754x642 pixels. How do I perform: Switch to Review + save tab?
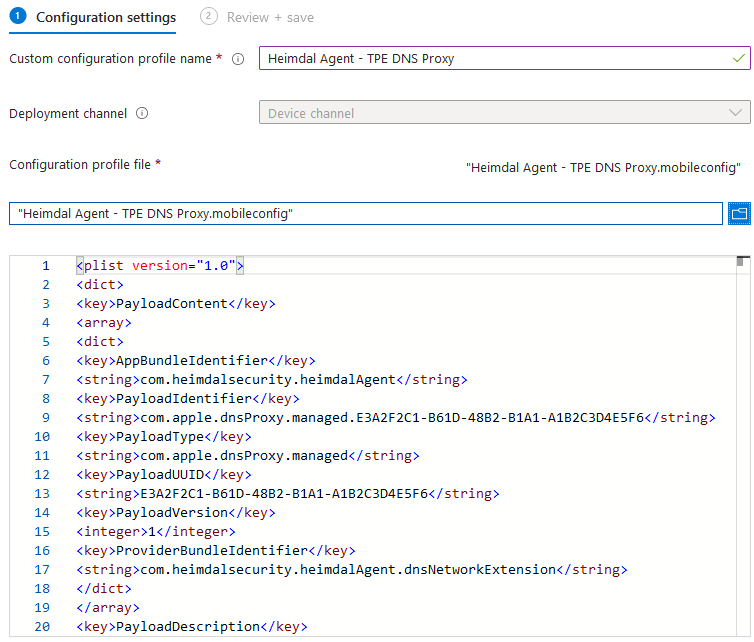click(x=257, y=18)
